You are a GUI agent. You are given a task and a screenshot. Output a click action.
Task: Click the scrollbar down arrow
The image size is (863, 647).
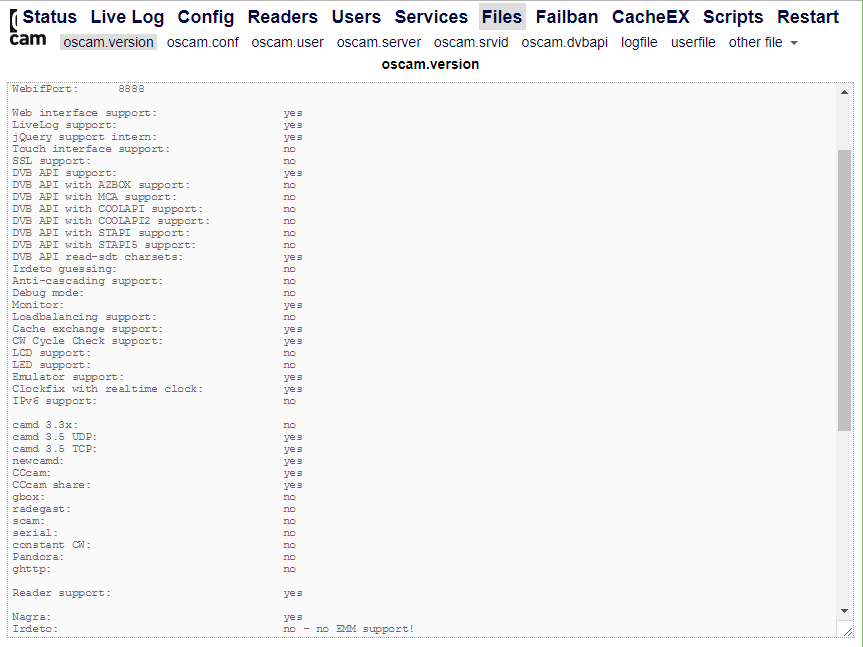click(844, 611)
